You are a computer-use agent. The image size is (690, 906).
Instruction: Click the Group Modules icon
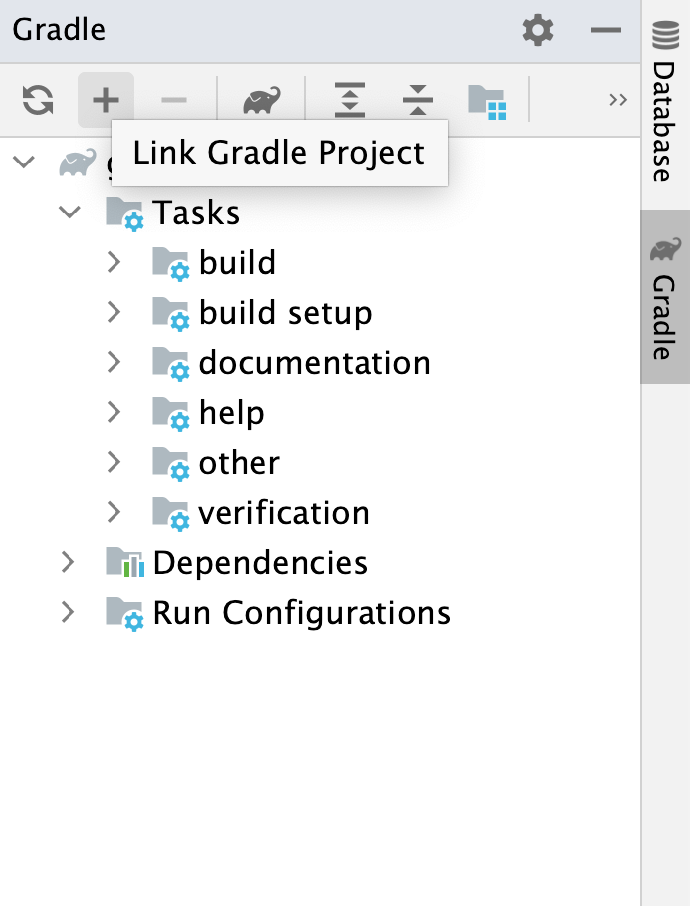coord(489,99)
